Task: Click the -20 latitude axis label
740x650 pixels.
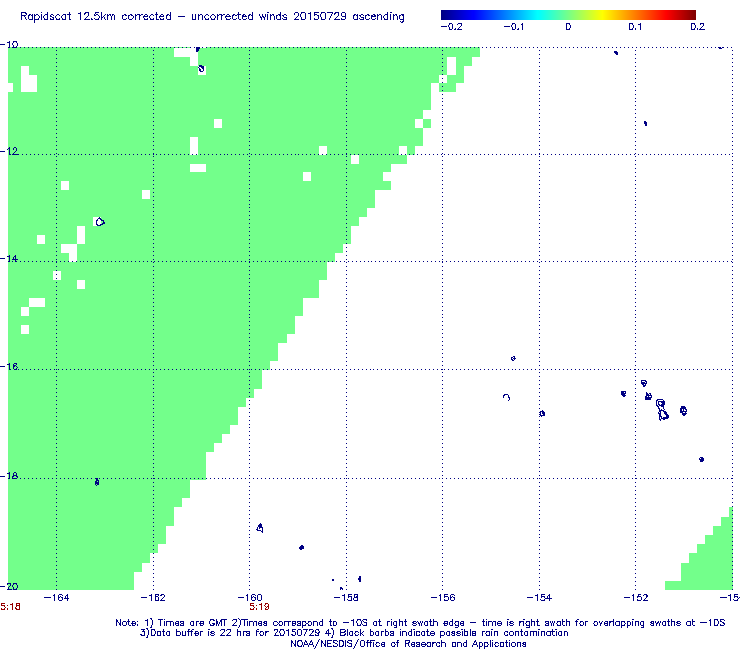Action: coord(9,586)
